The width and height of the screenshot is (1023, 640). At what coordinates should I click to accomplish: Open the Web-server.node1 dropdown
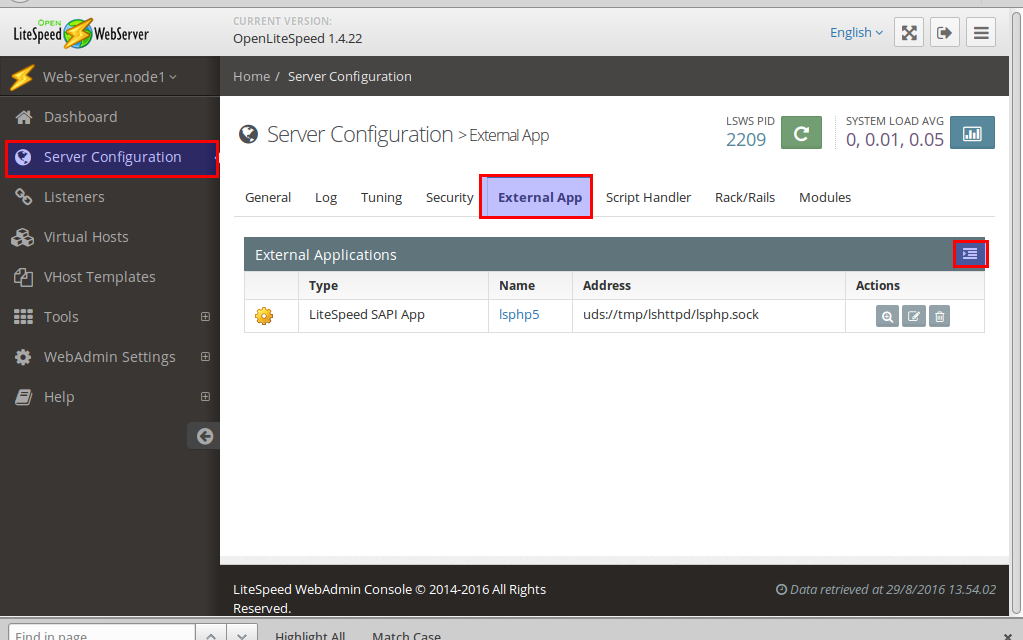point(110,77)
